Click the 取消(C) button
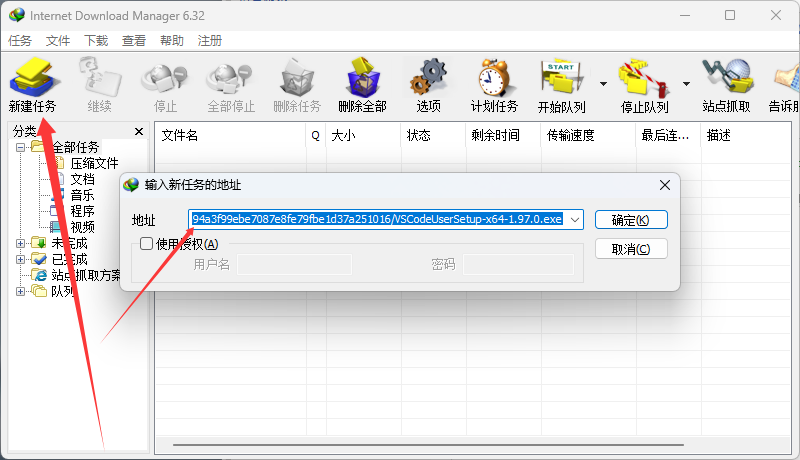This screenshot has height=460, width=800. pyautogui.click(x=631, y=249)
